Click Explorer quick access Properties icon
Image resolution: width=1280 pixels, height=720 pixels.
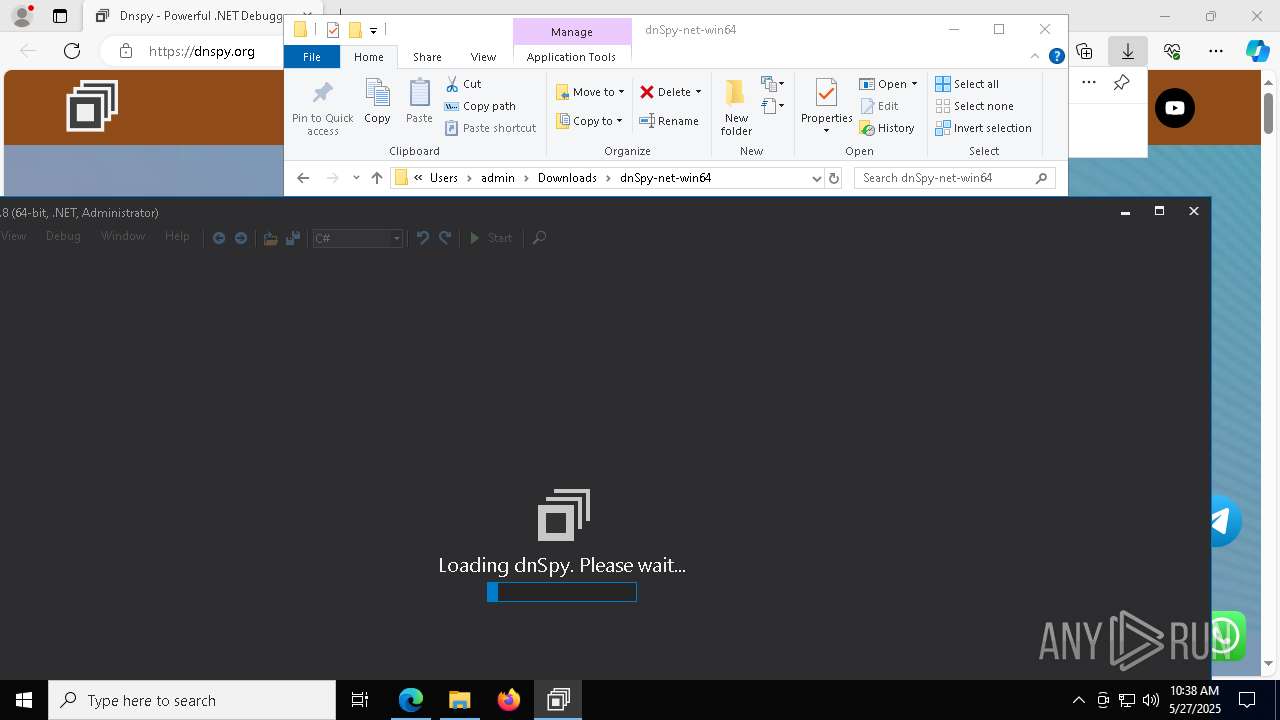[333, 30]
